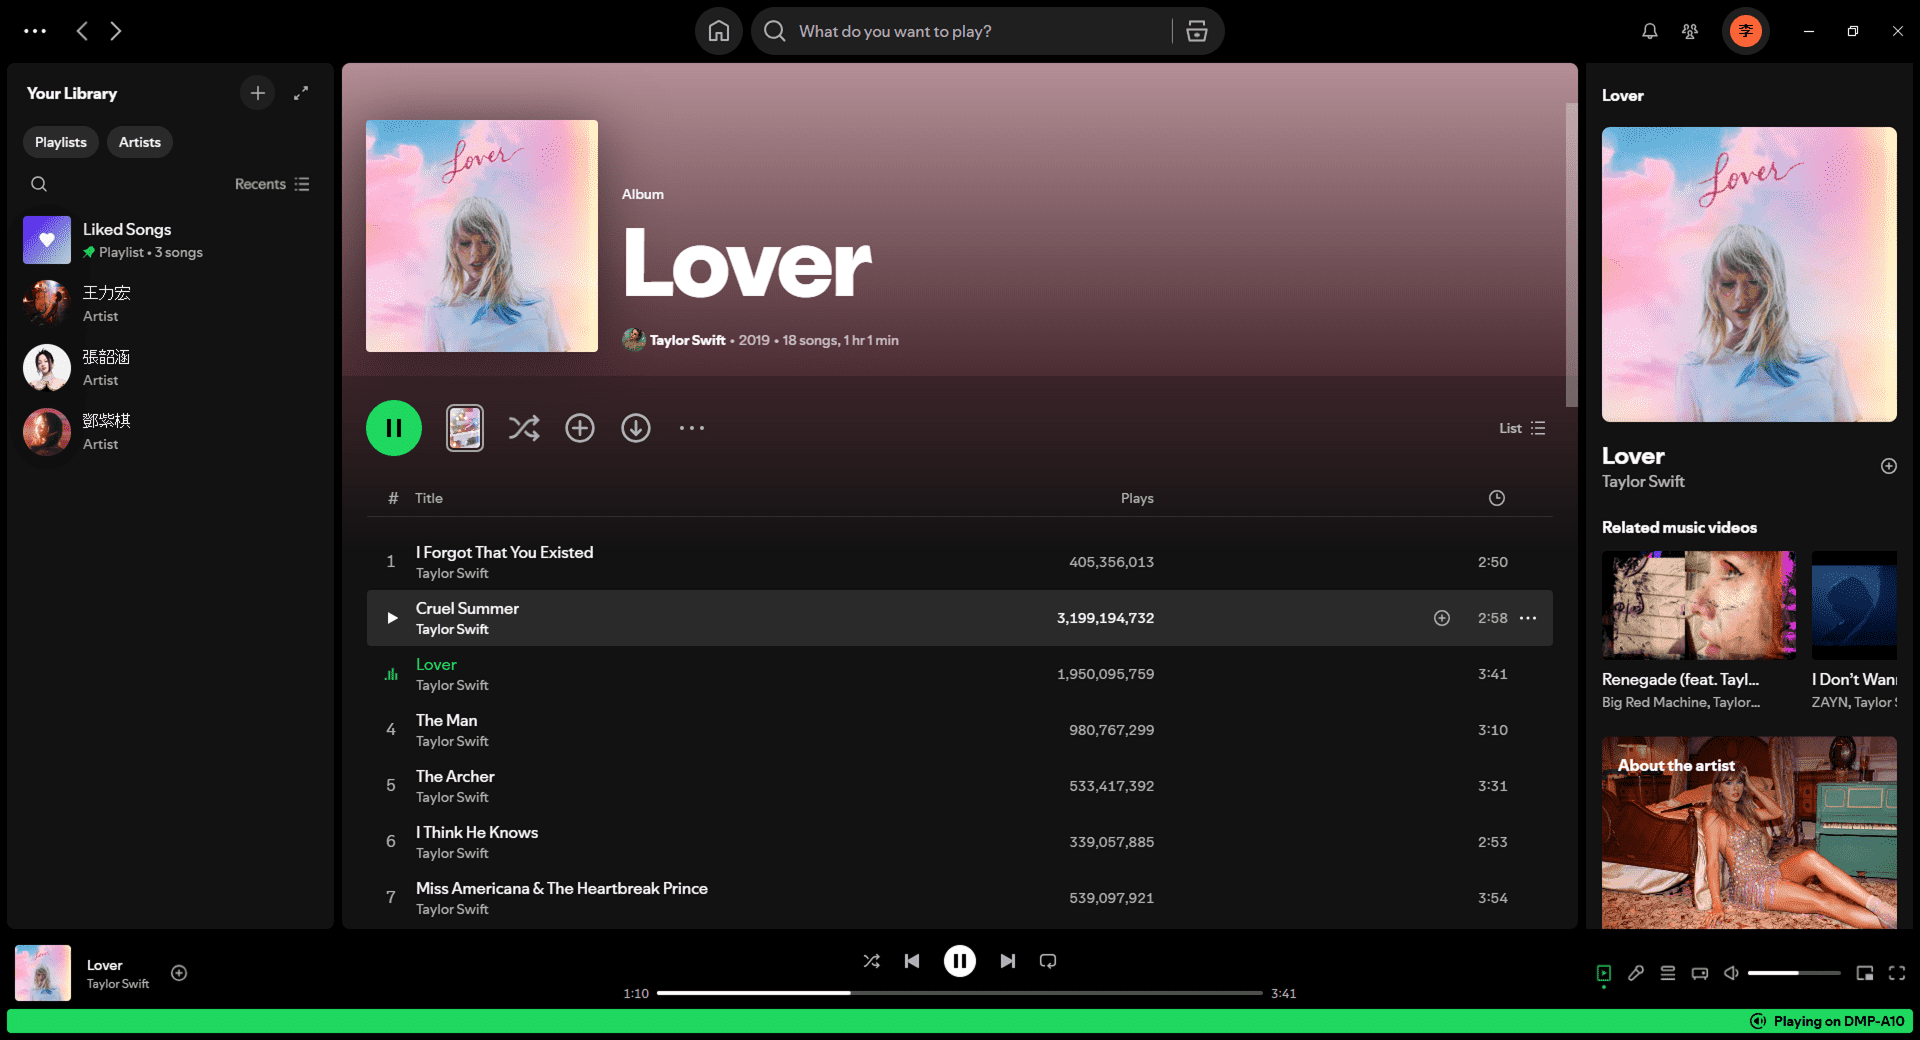Select the Playlists filter chip
Viewport: 1920px width, 1040px height.
point(61,142)
